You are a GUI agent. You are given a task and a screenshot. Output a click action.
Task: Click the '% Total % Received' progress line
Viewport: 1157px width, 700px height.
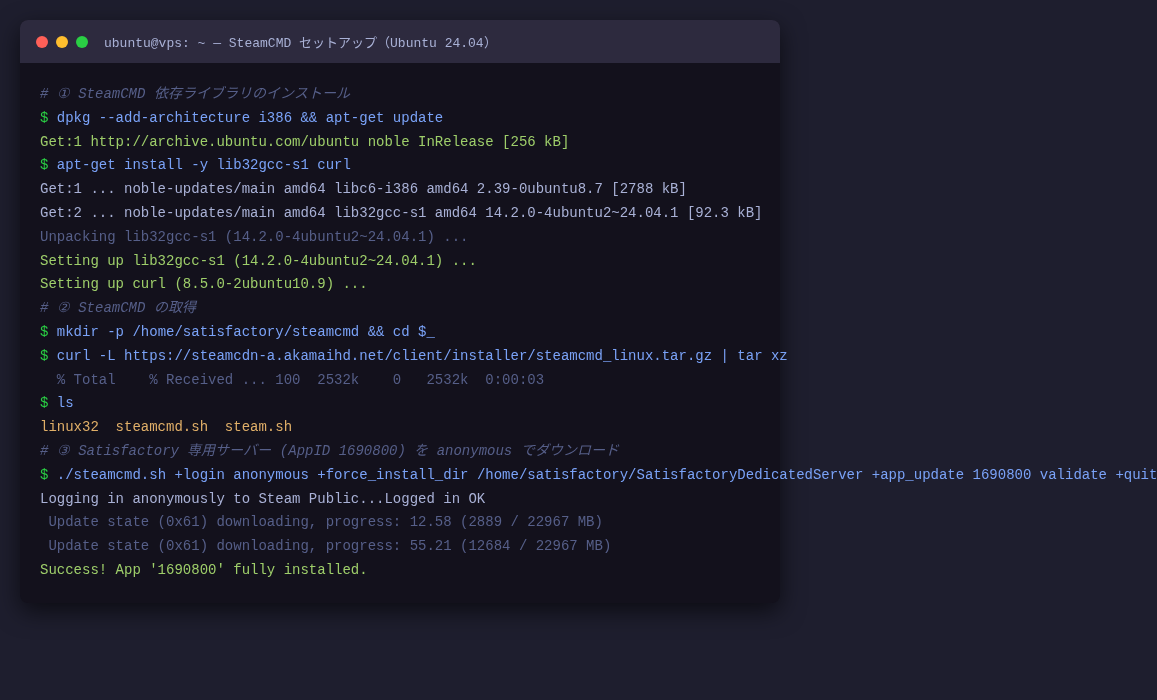point(300,380)
